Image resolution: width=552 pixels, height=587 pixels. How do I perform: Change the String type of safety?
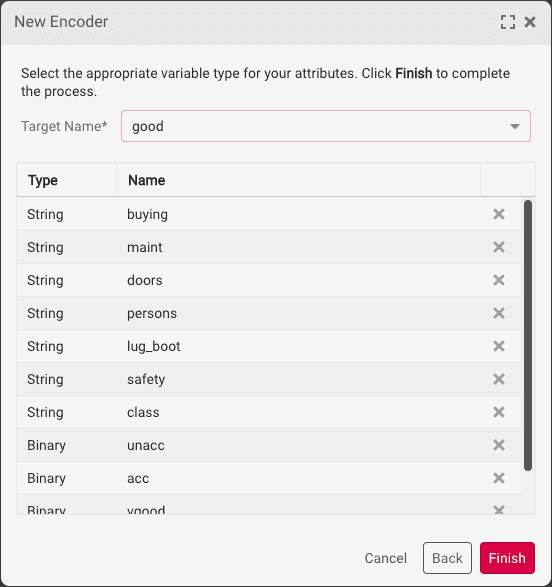point(45,379)
